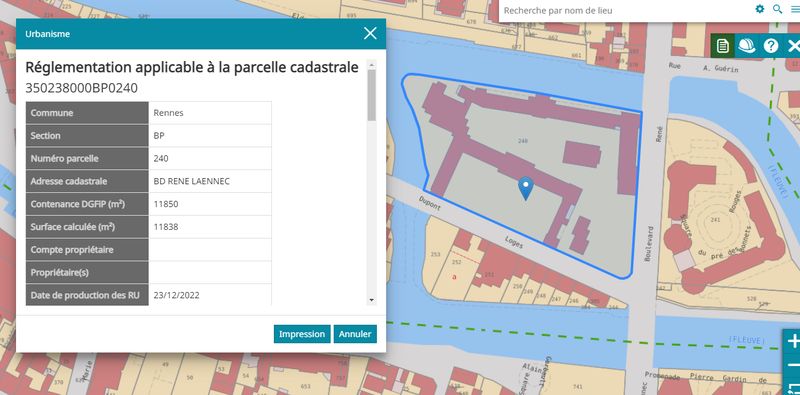
Task: Click the Section BP value cell
Action: click(210, 136)
